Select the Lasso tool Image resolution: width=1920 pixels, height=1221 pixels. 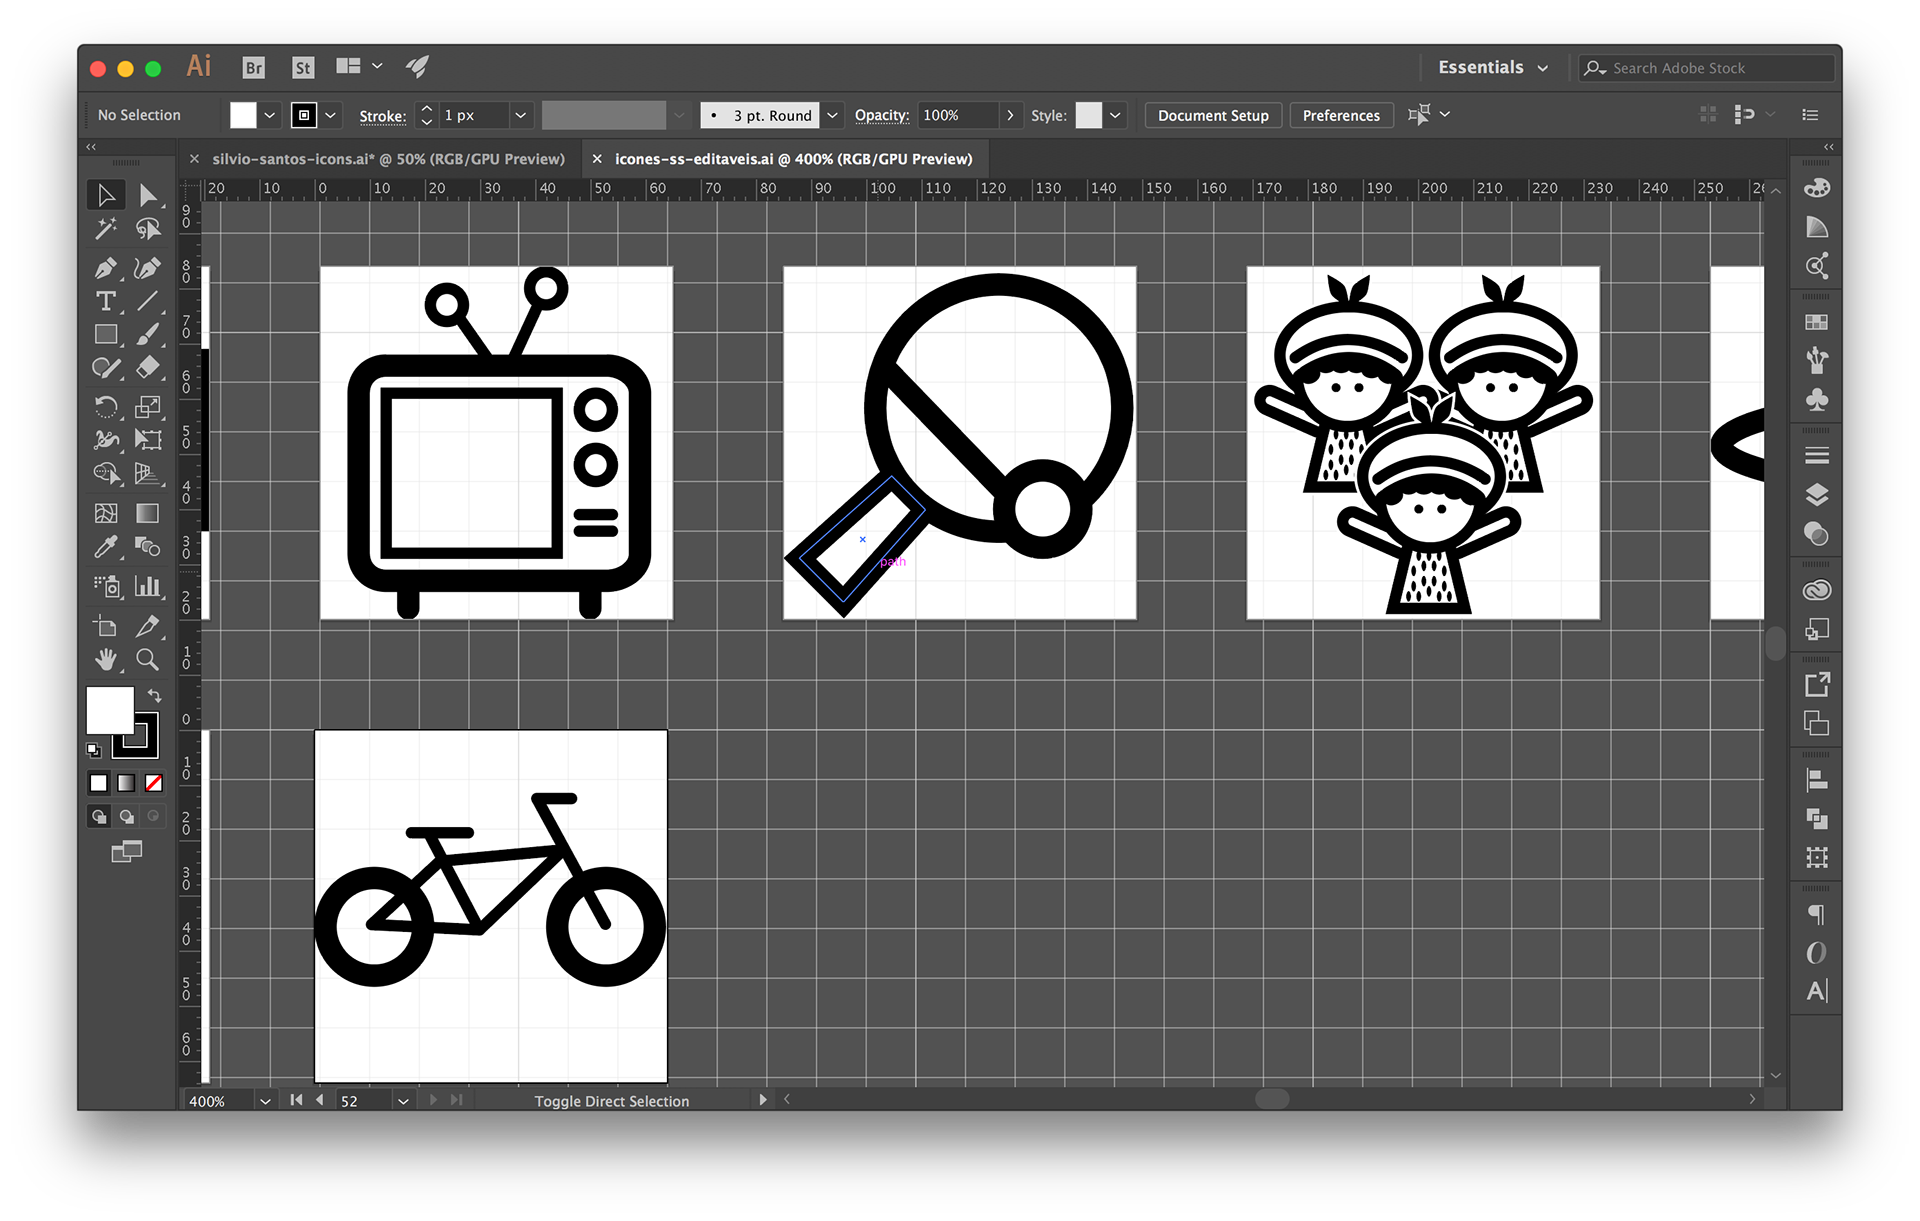coord(148,229)
